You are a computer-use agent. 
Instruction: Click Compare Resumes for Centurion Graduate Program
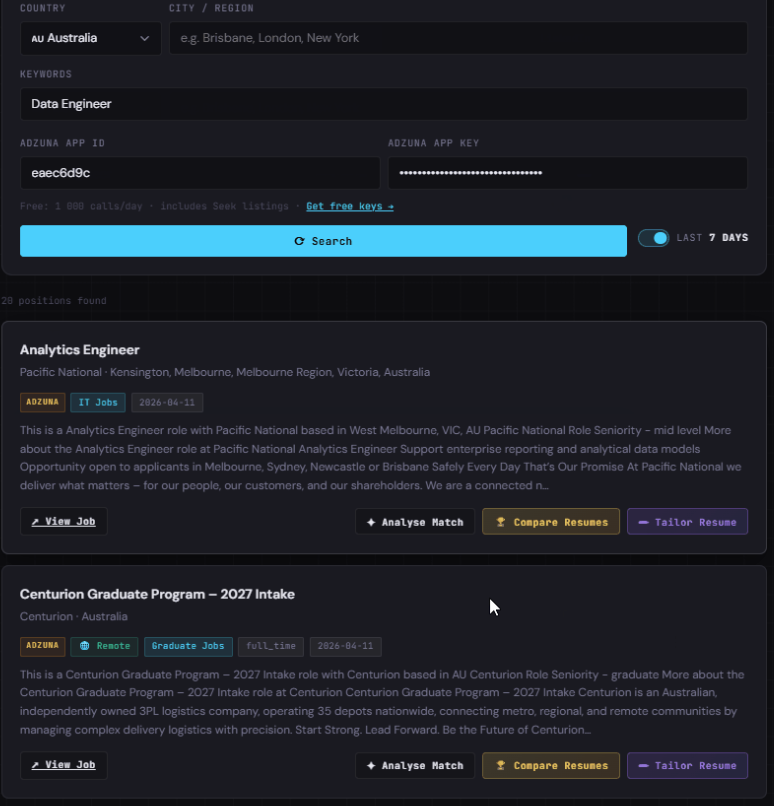551,765
